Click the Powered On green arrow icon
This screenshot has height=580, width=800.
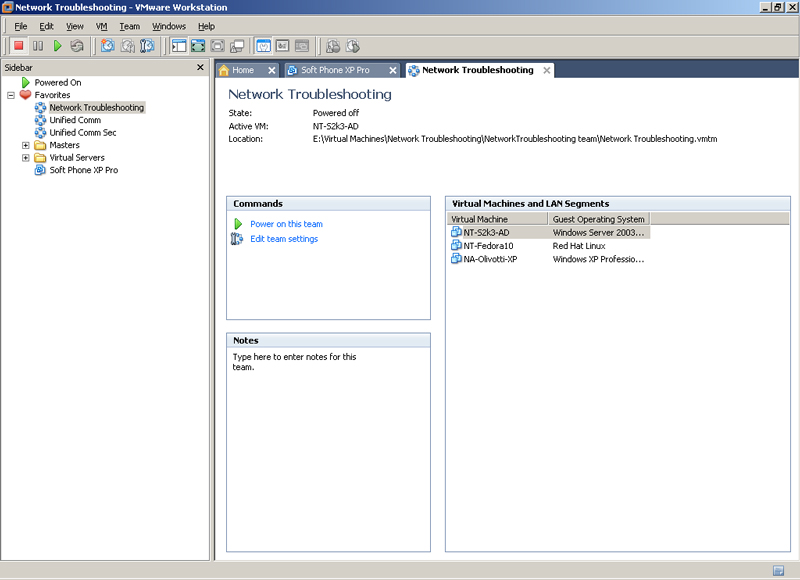pyautogui.click(x=26, y=82)
